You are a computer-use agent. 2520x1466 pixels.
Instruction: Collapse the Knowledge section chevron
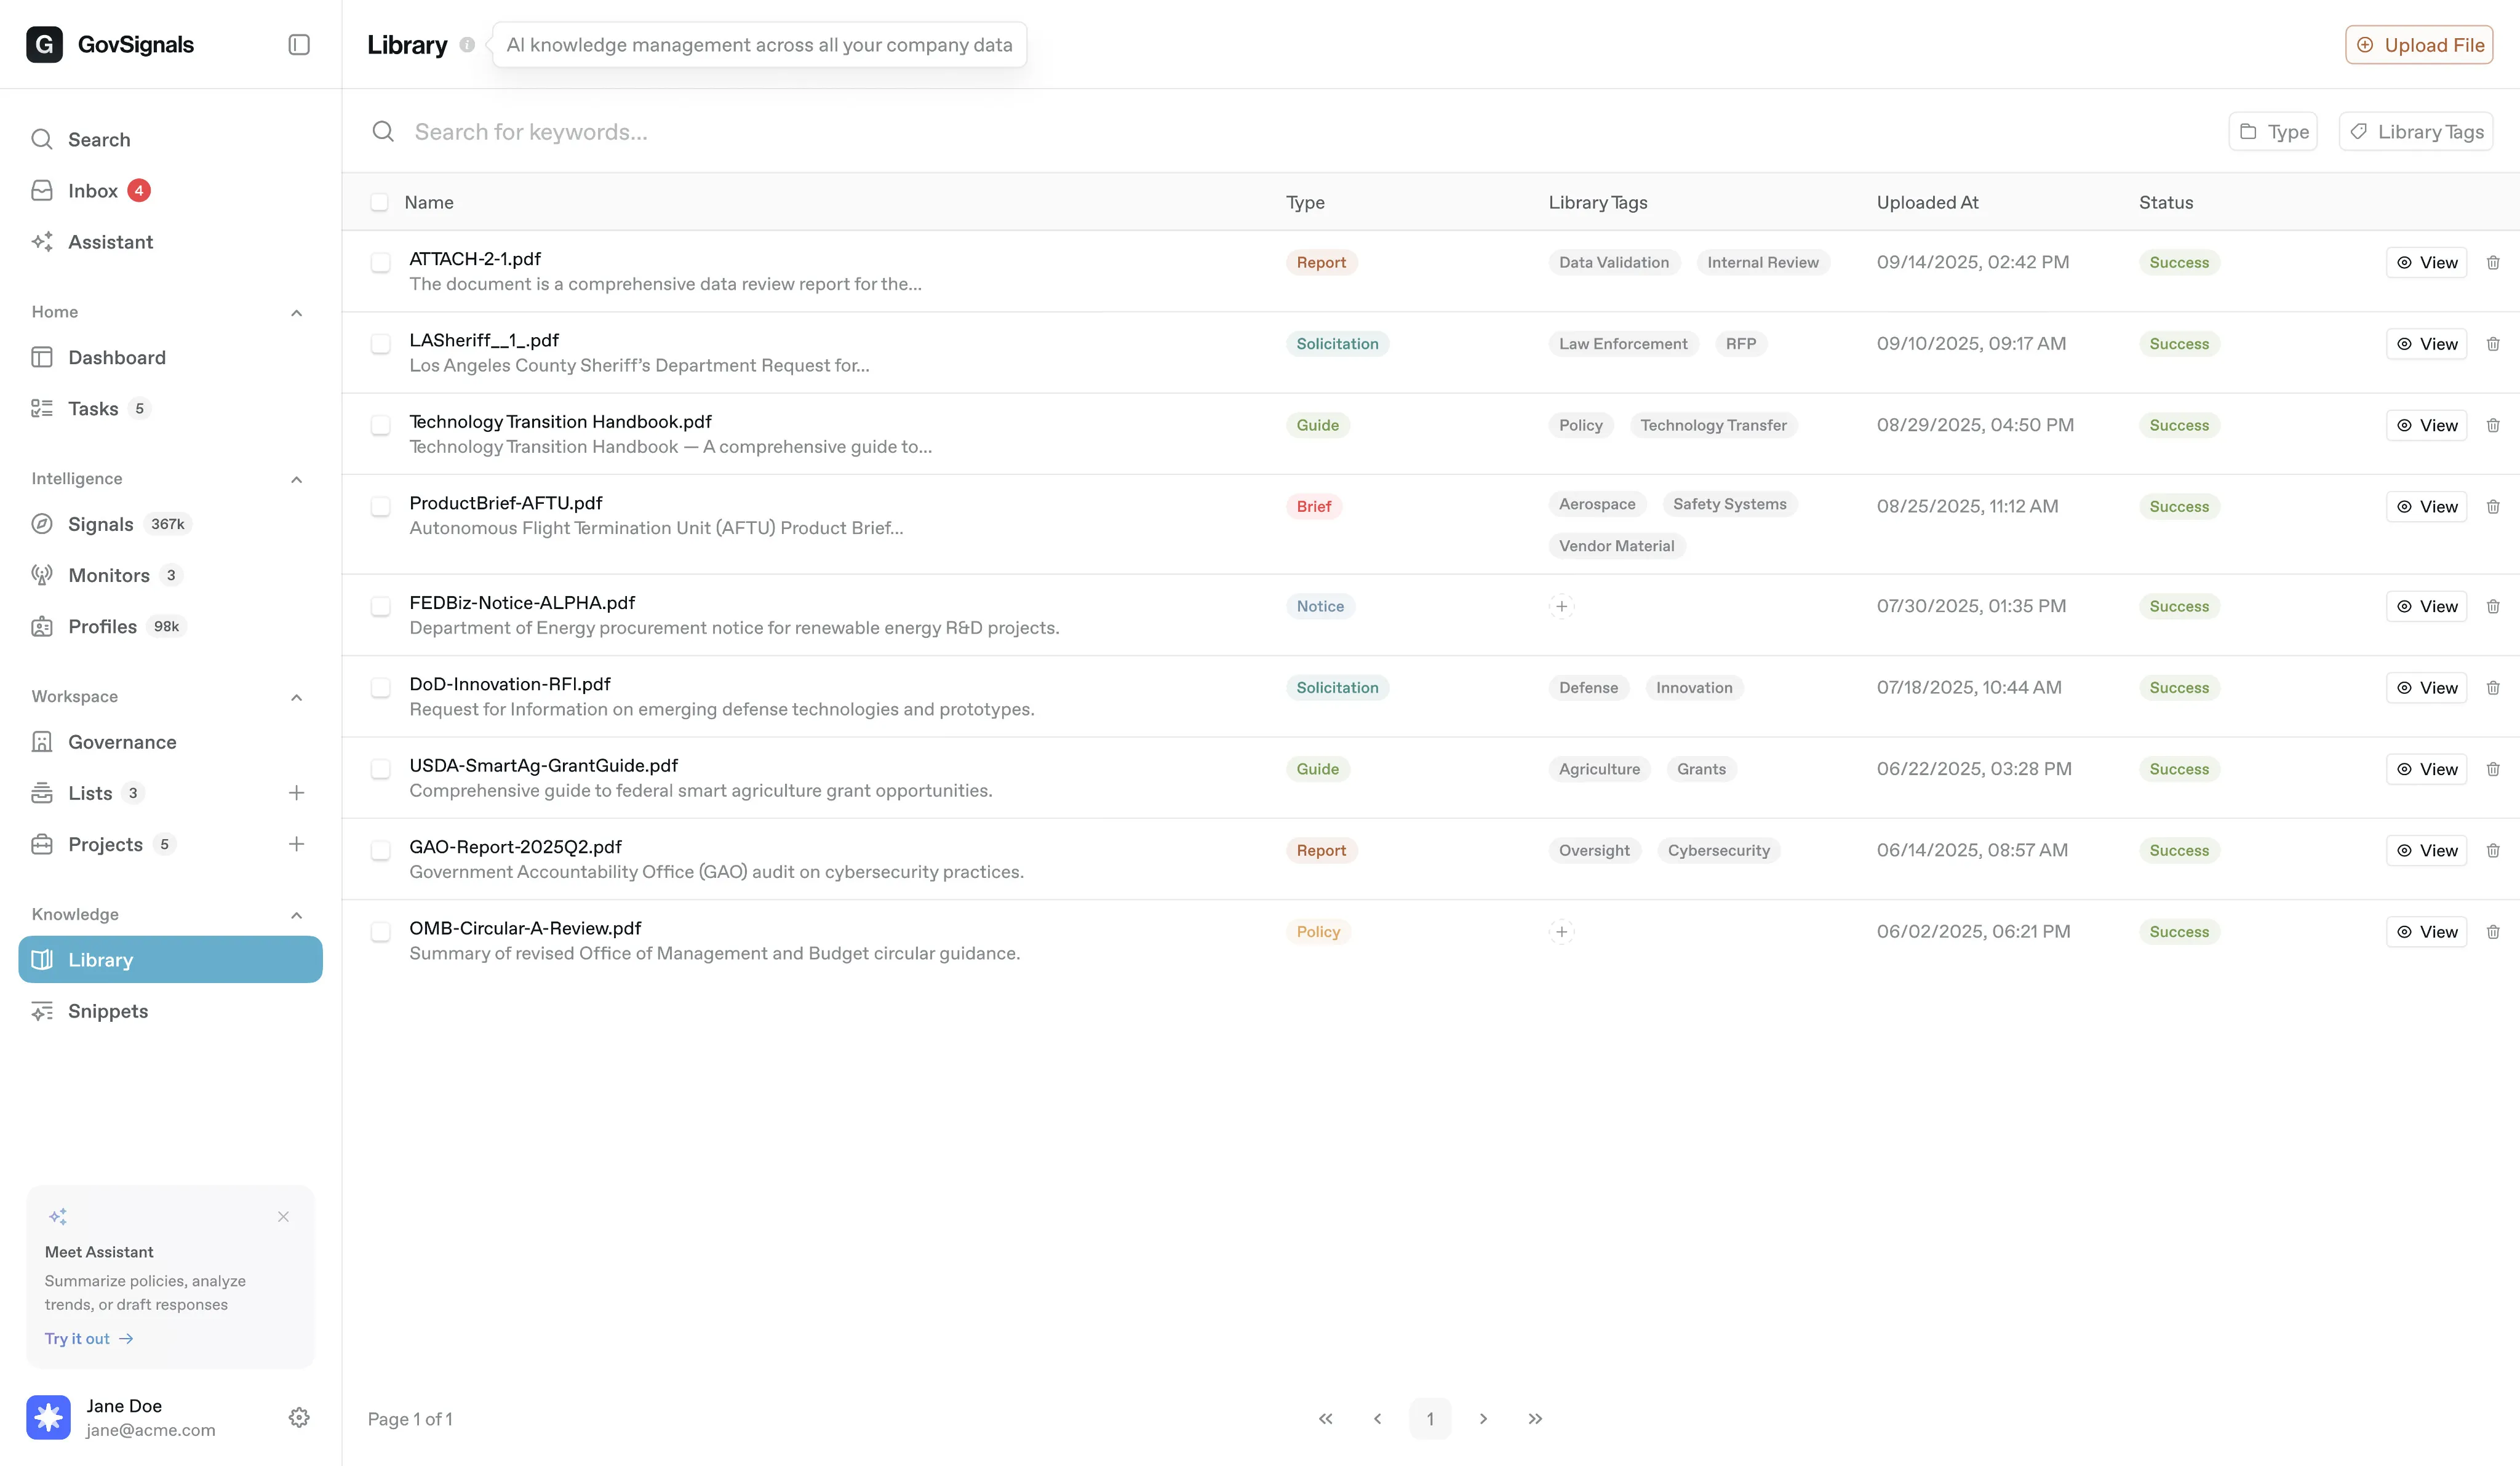coord(296,915)
